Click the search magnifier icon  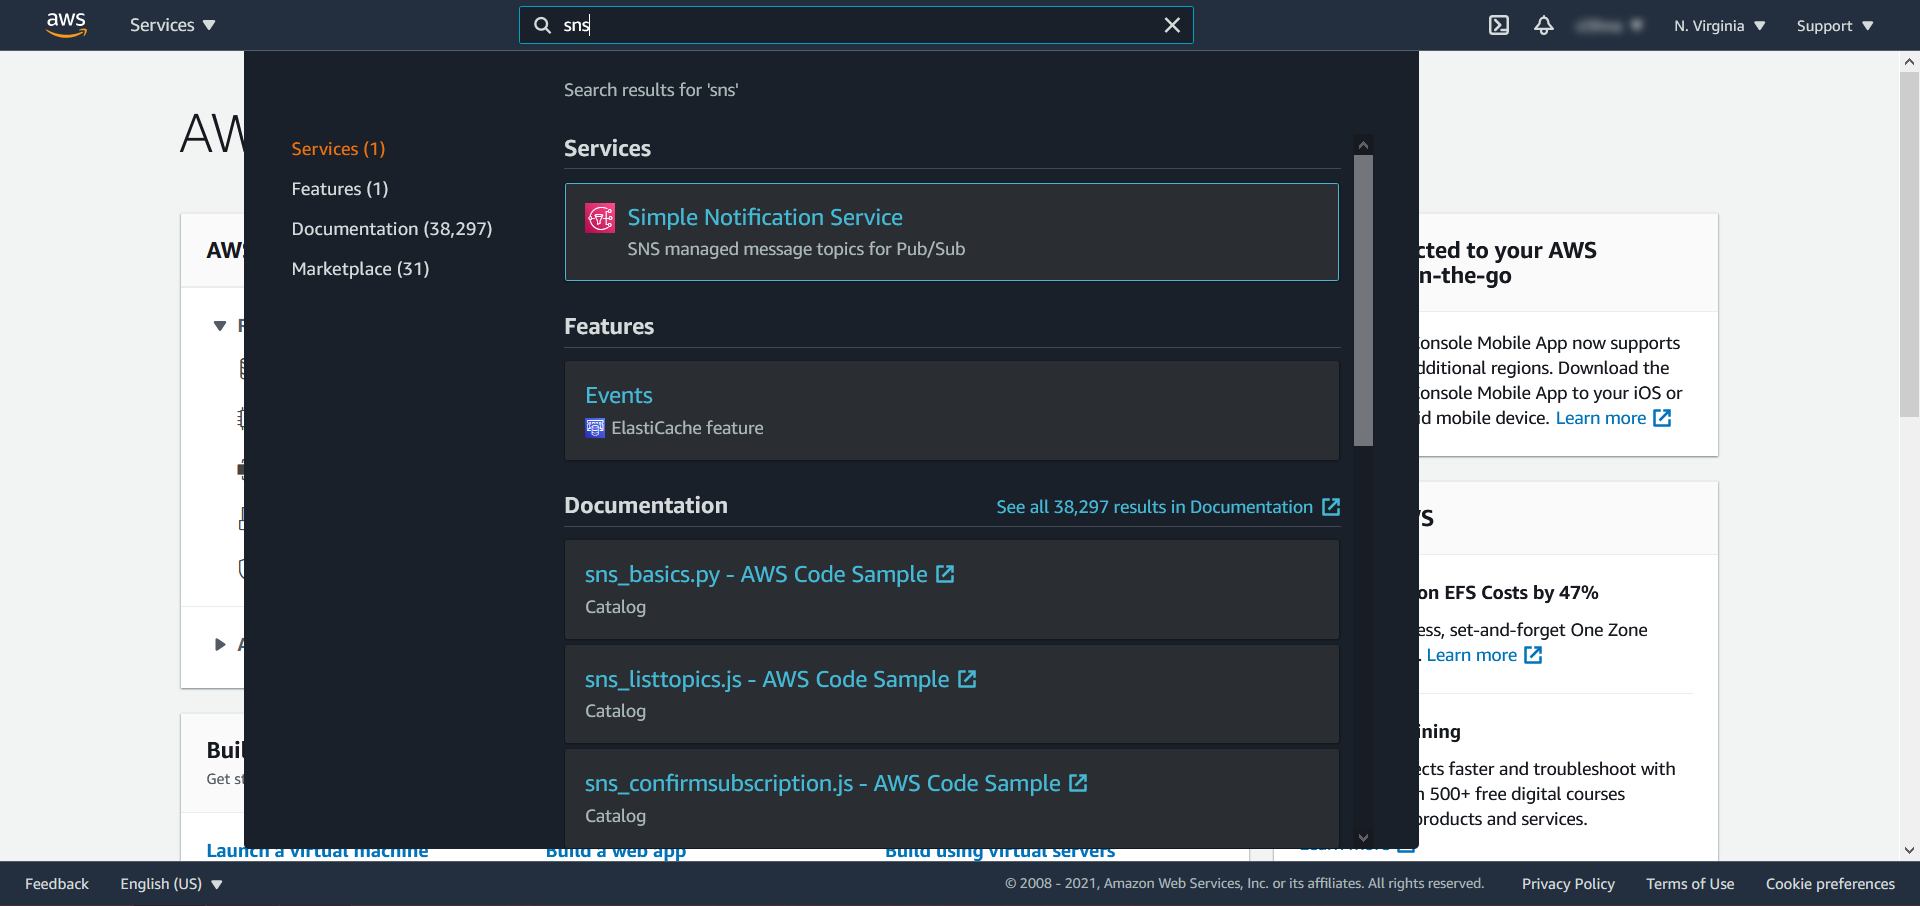click(x=542, y=25)
